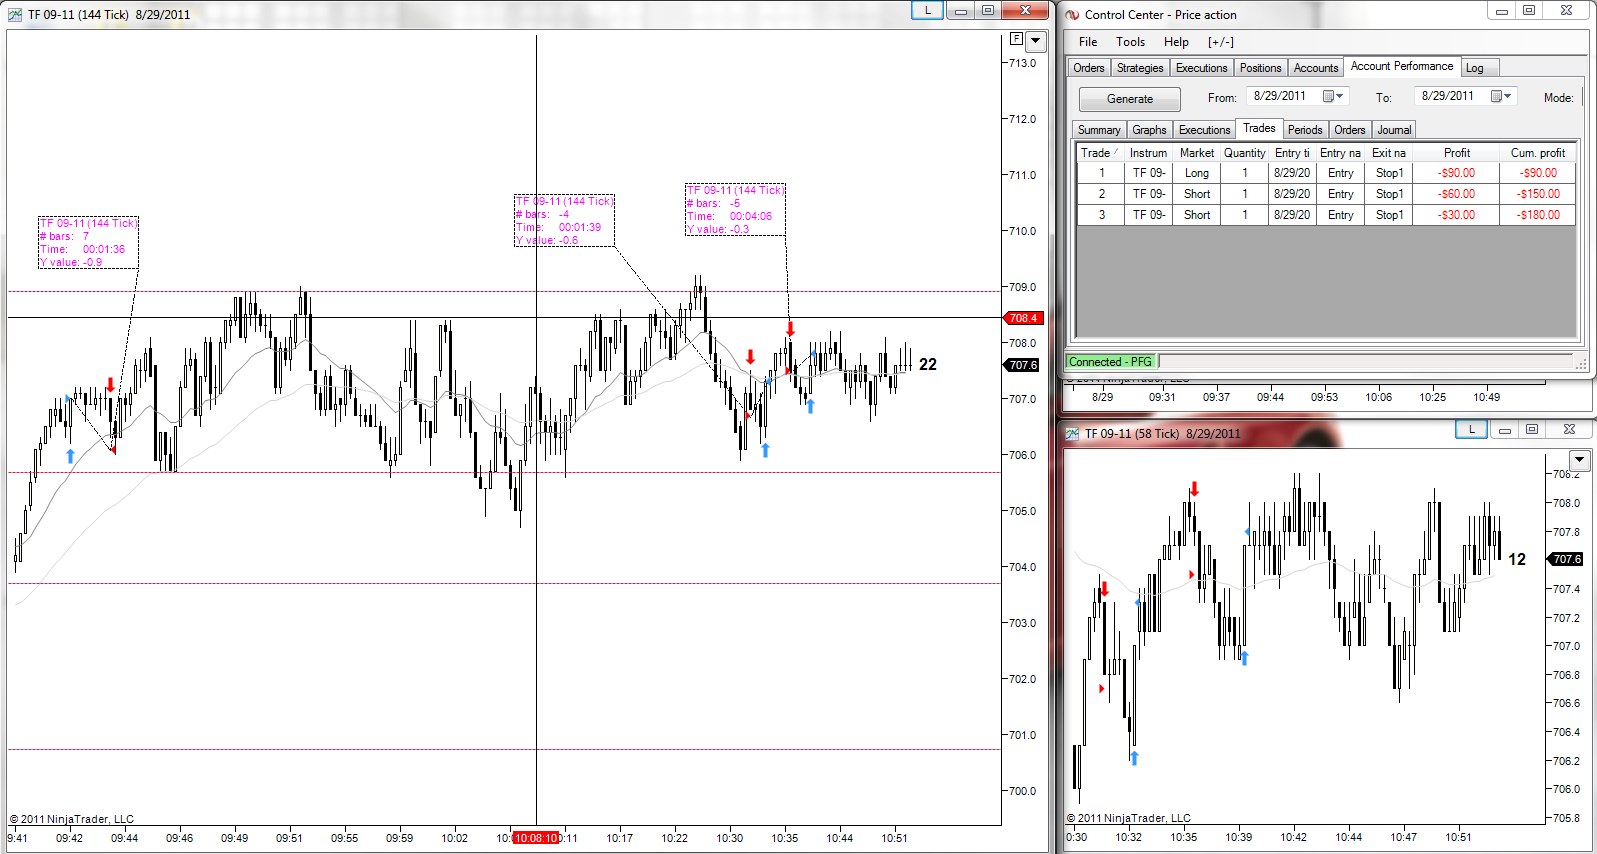Switch to the Strategies tab
Viewport: 1597px width, 854px height.
(x=1140, y=68)
